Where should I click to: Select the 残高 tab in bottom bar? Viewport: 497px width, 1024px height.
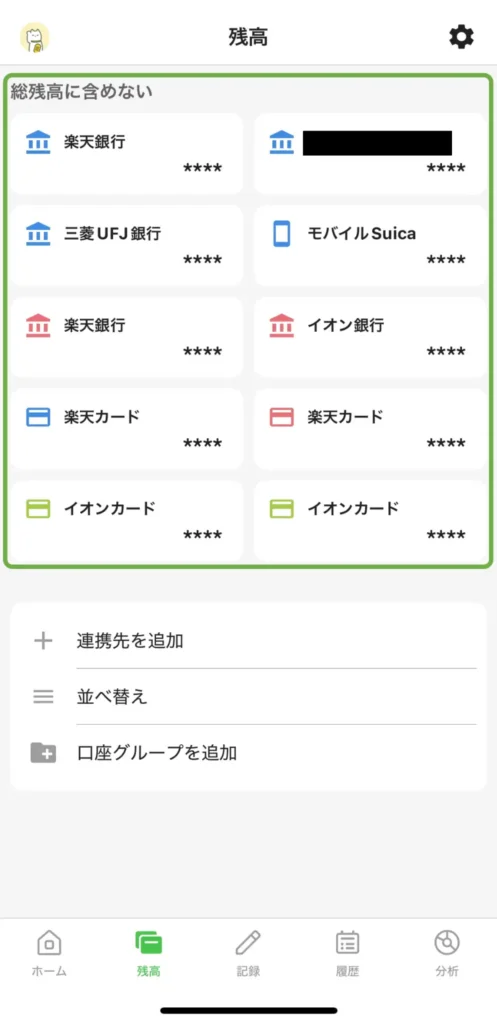tap(149, 953)
